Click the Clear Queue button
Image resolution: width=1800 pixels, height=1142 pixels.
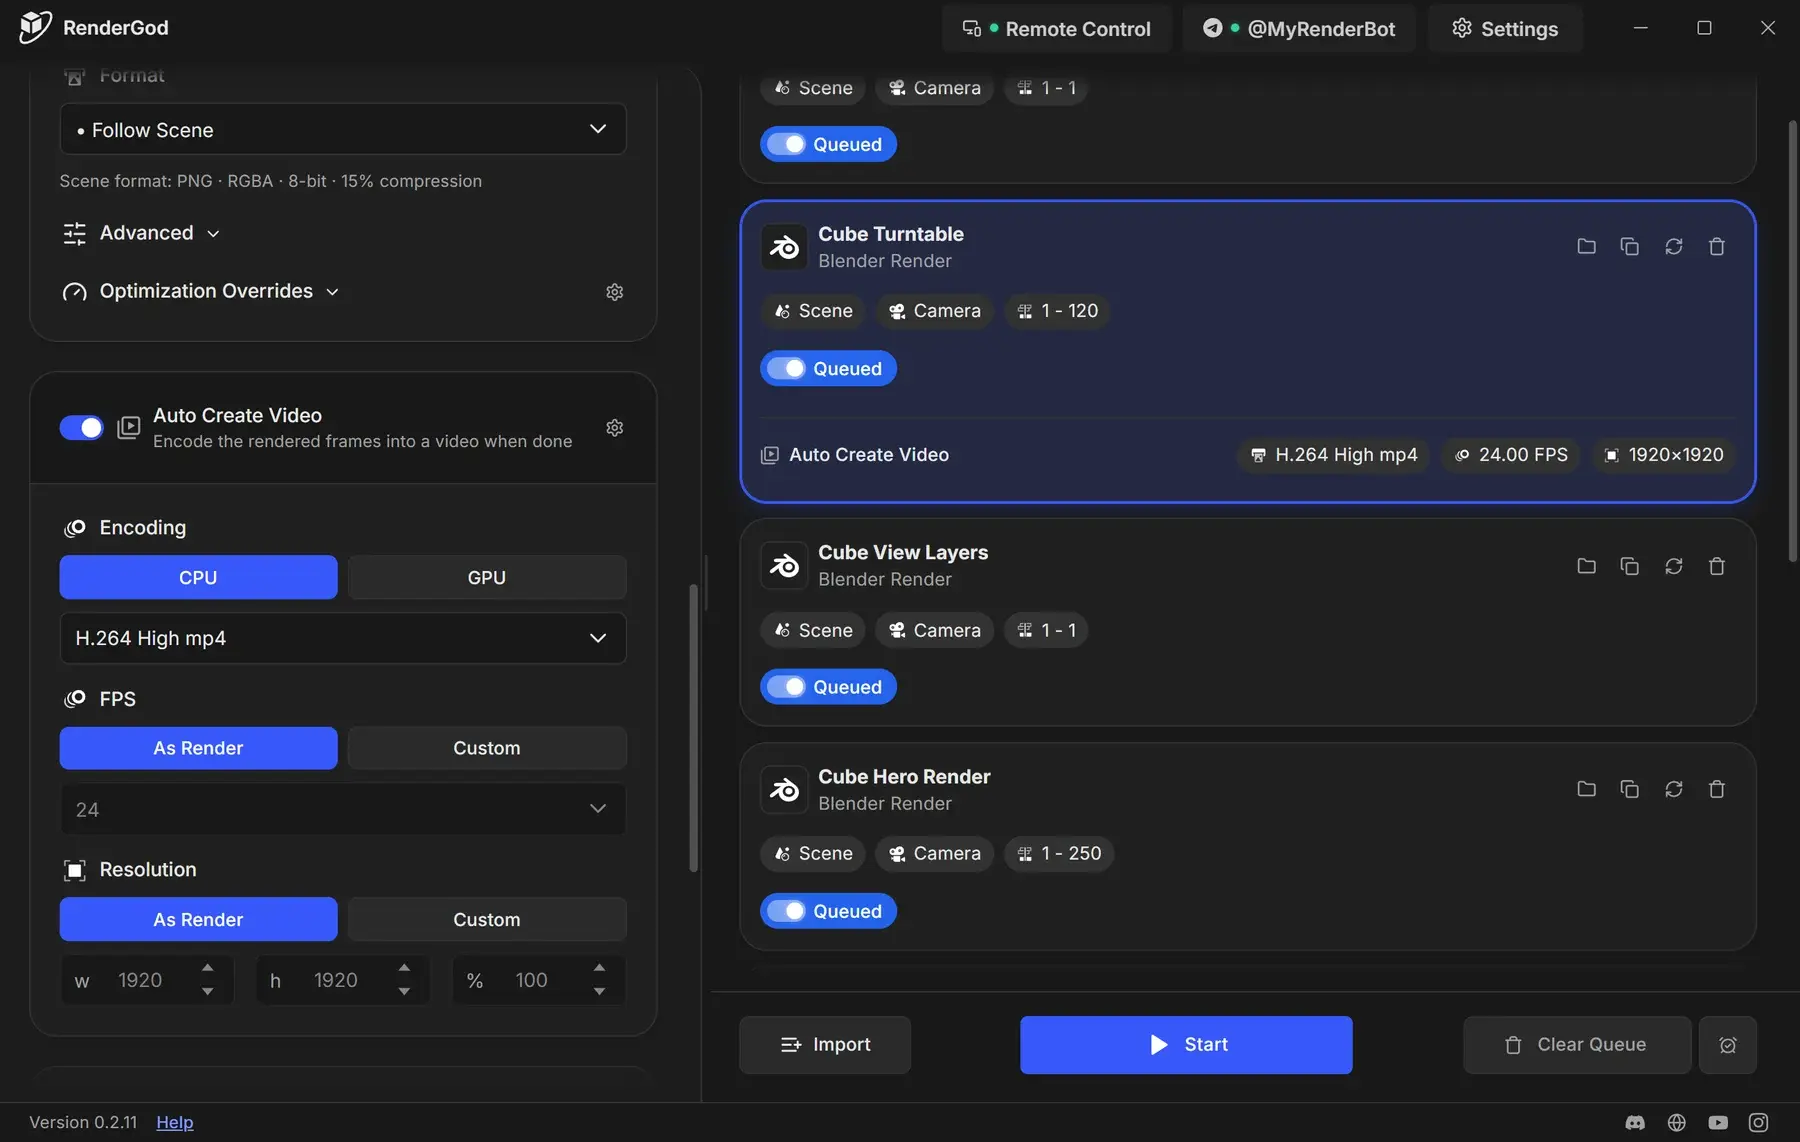tap(1577, 1045)
